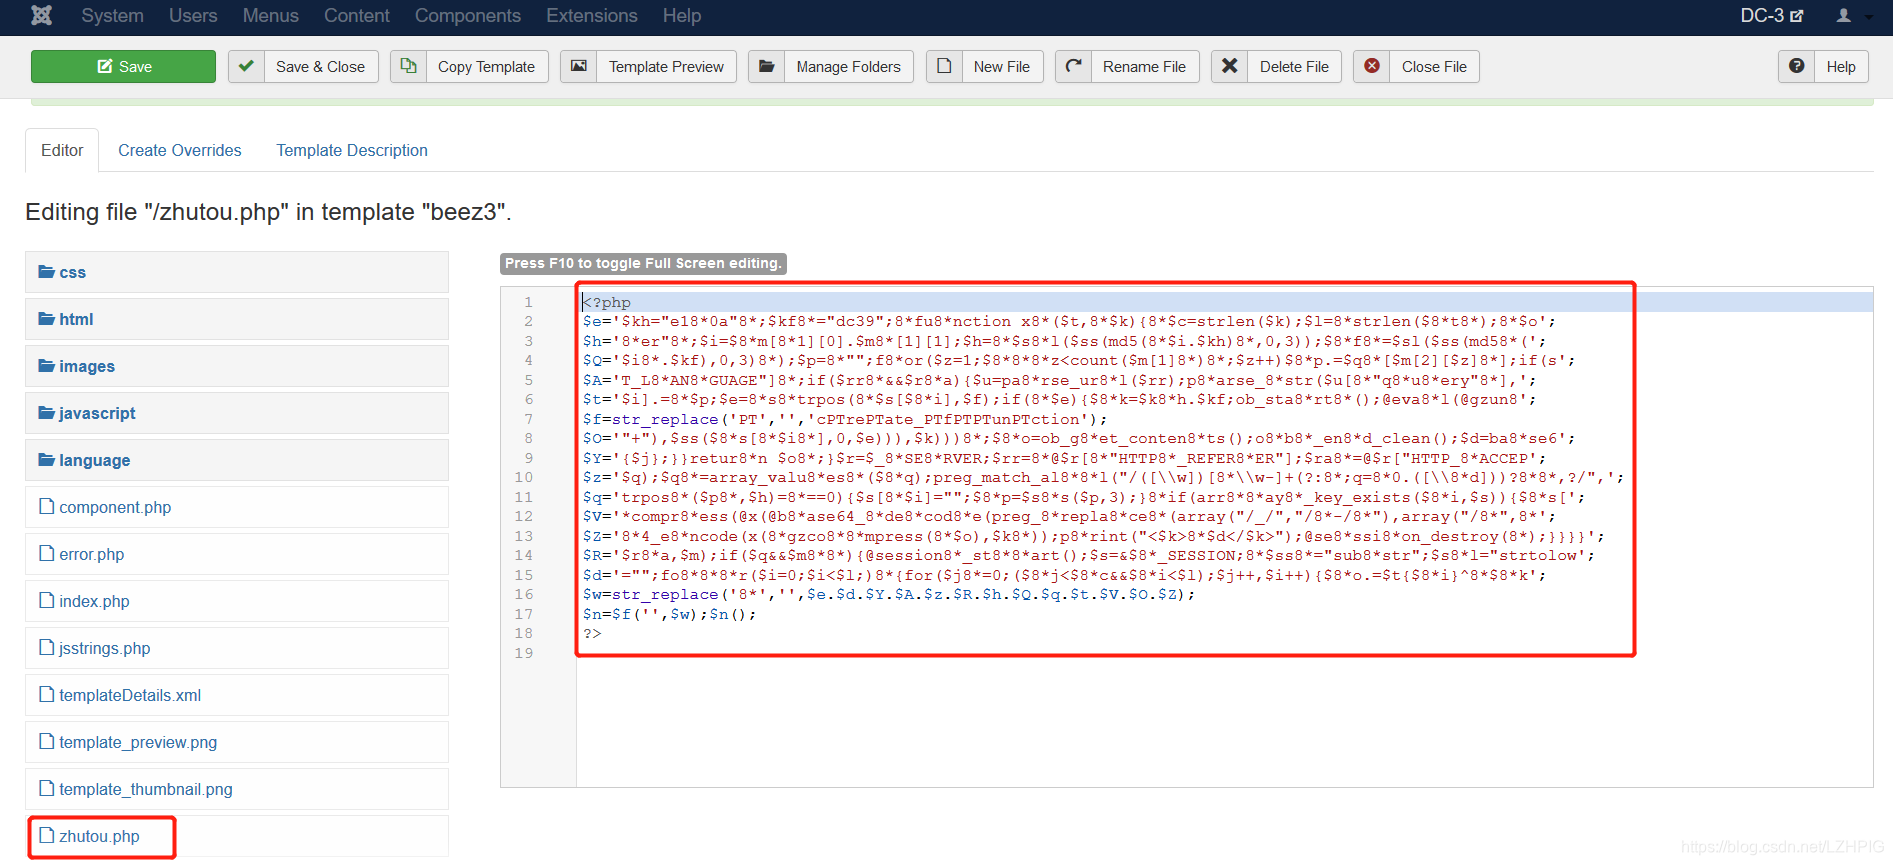Place cursor on editor line 1 '<?php'

[x=607, y=302]
